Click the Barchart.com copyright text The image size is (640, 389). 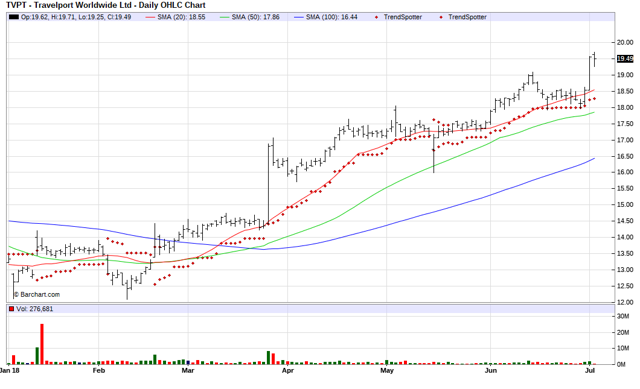tap(37, 294)
